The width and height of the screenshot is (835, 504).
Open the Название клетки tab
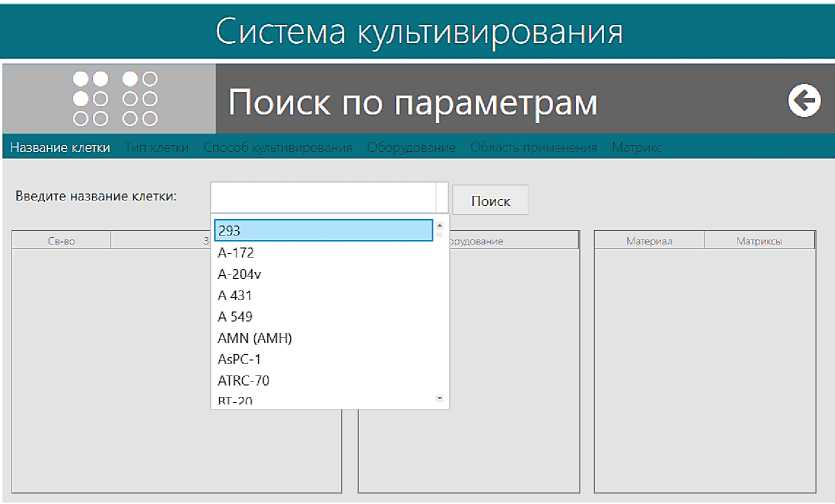pos(60,148)
